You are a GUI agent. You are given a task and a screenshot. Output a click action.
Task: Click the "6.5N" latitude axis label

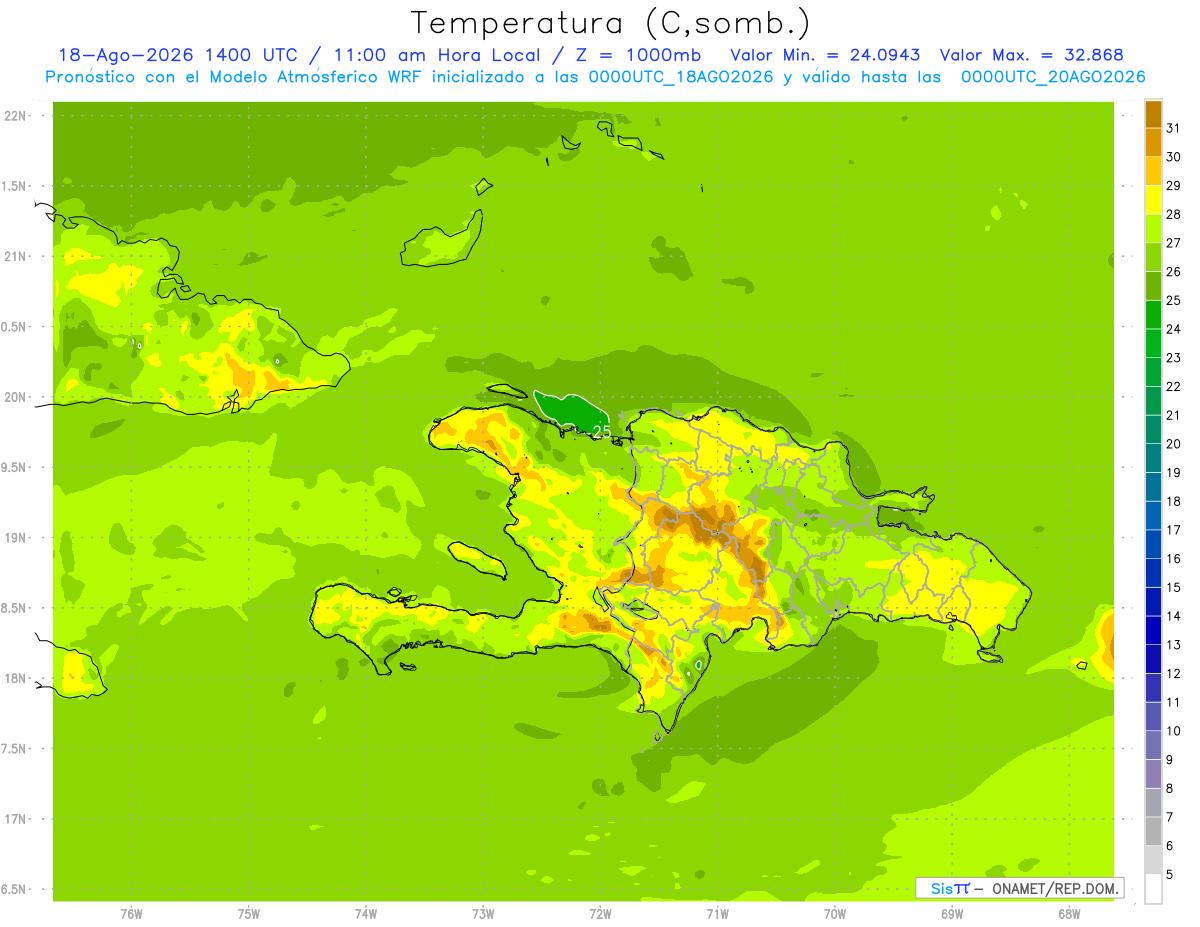tap(15, 889)
